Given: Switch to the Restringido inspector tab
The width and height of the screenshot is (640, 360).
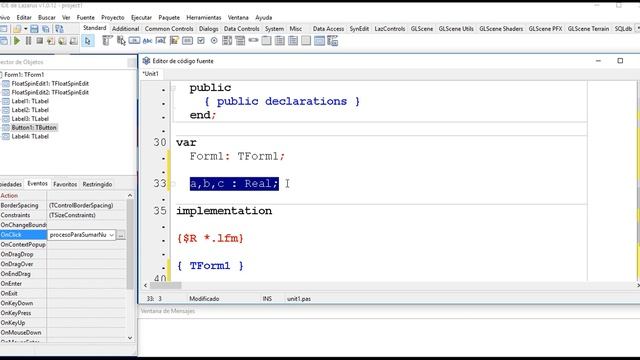Looking at the screenshot, I should (x=97, y=184).
